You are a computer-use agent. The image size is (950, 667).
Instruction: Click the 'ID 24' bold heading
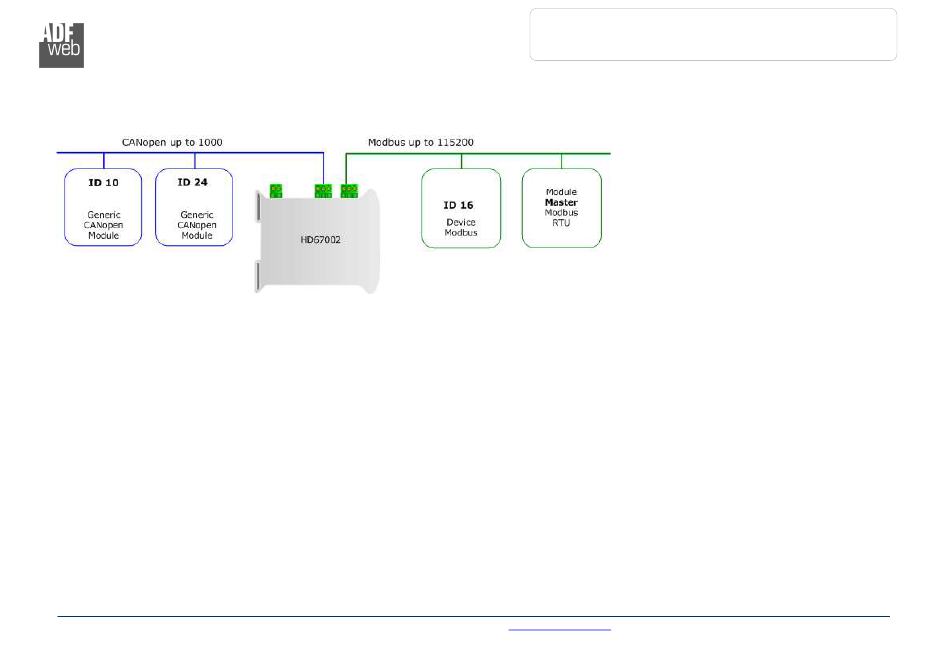(x=193, y=183)
